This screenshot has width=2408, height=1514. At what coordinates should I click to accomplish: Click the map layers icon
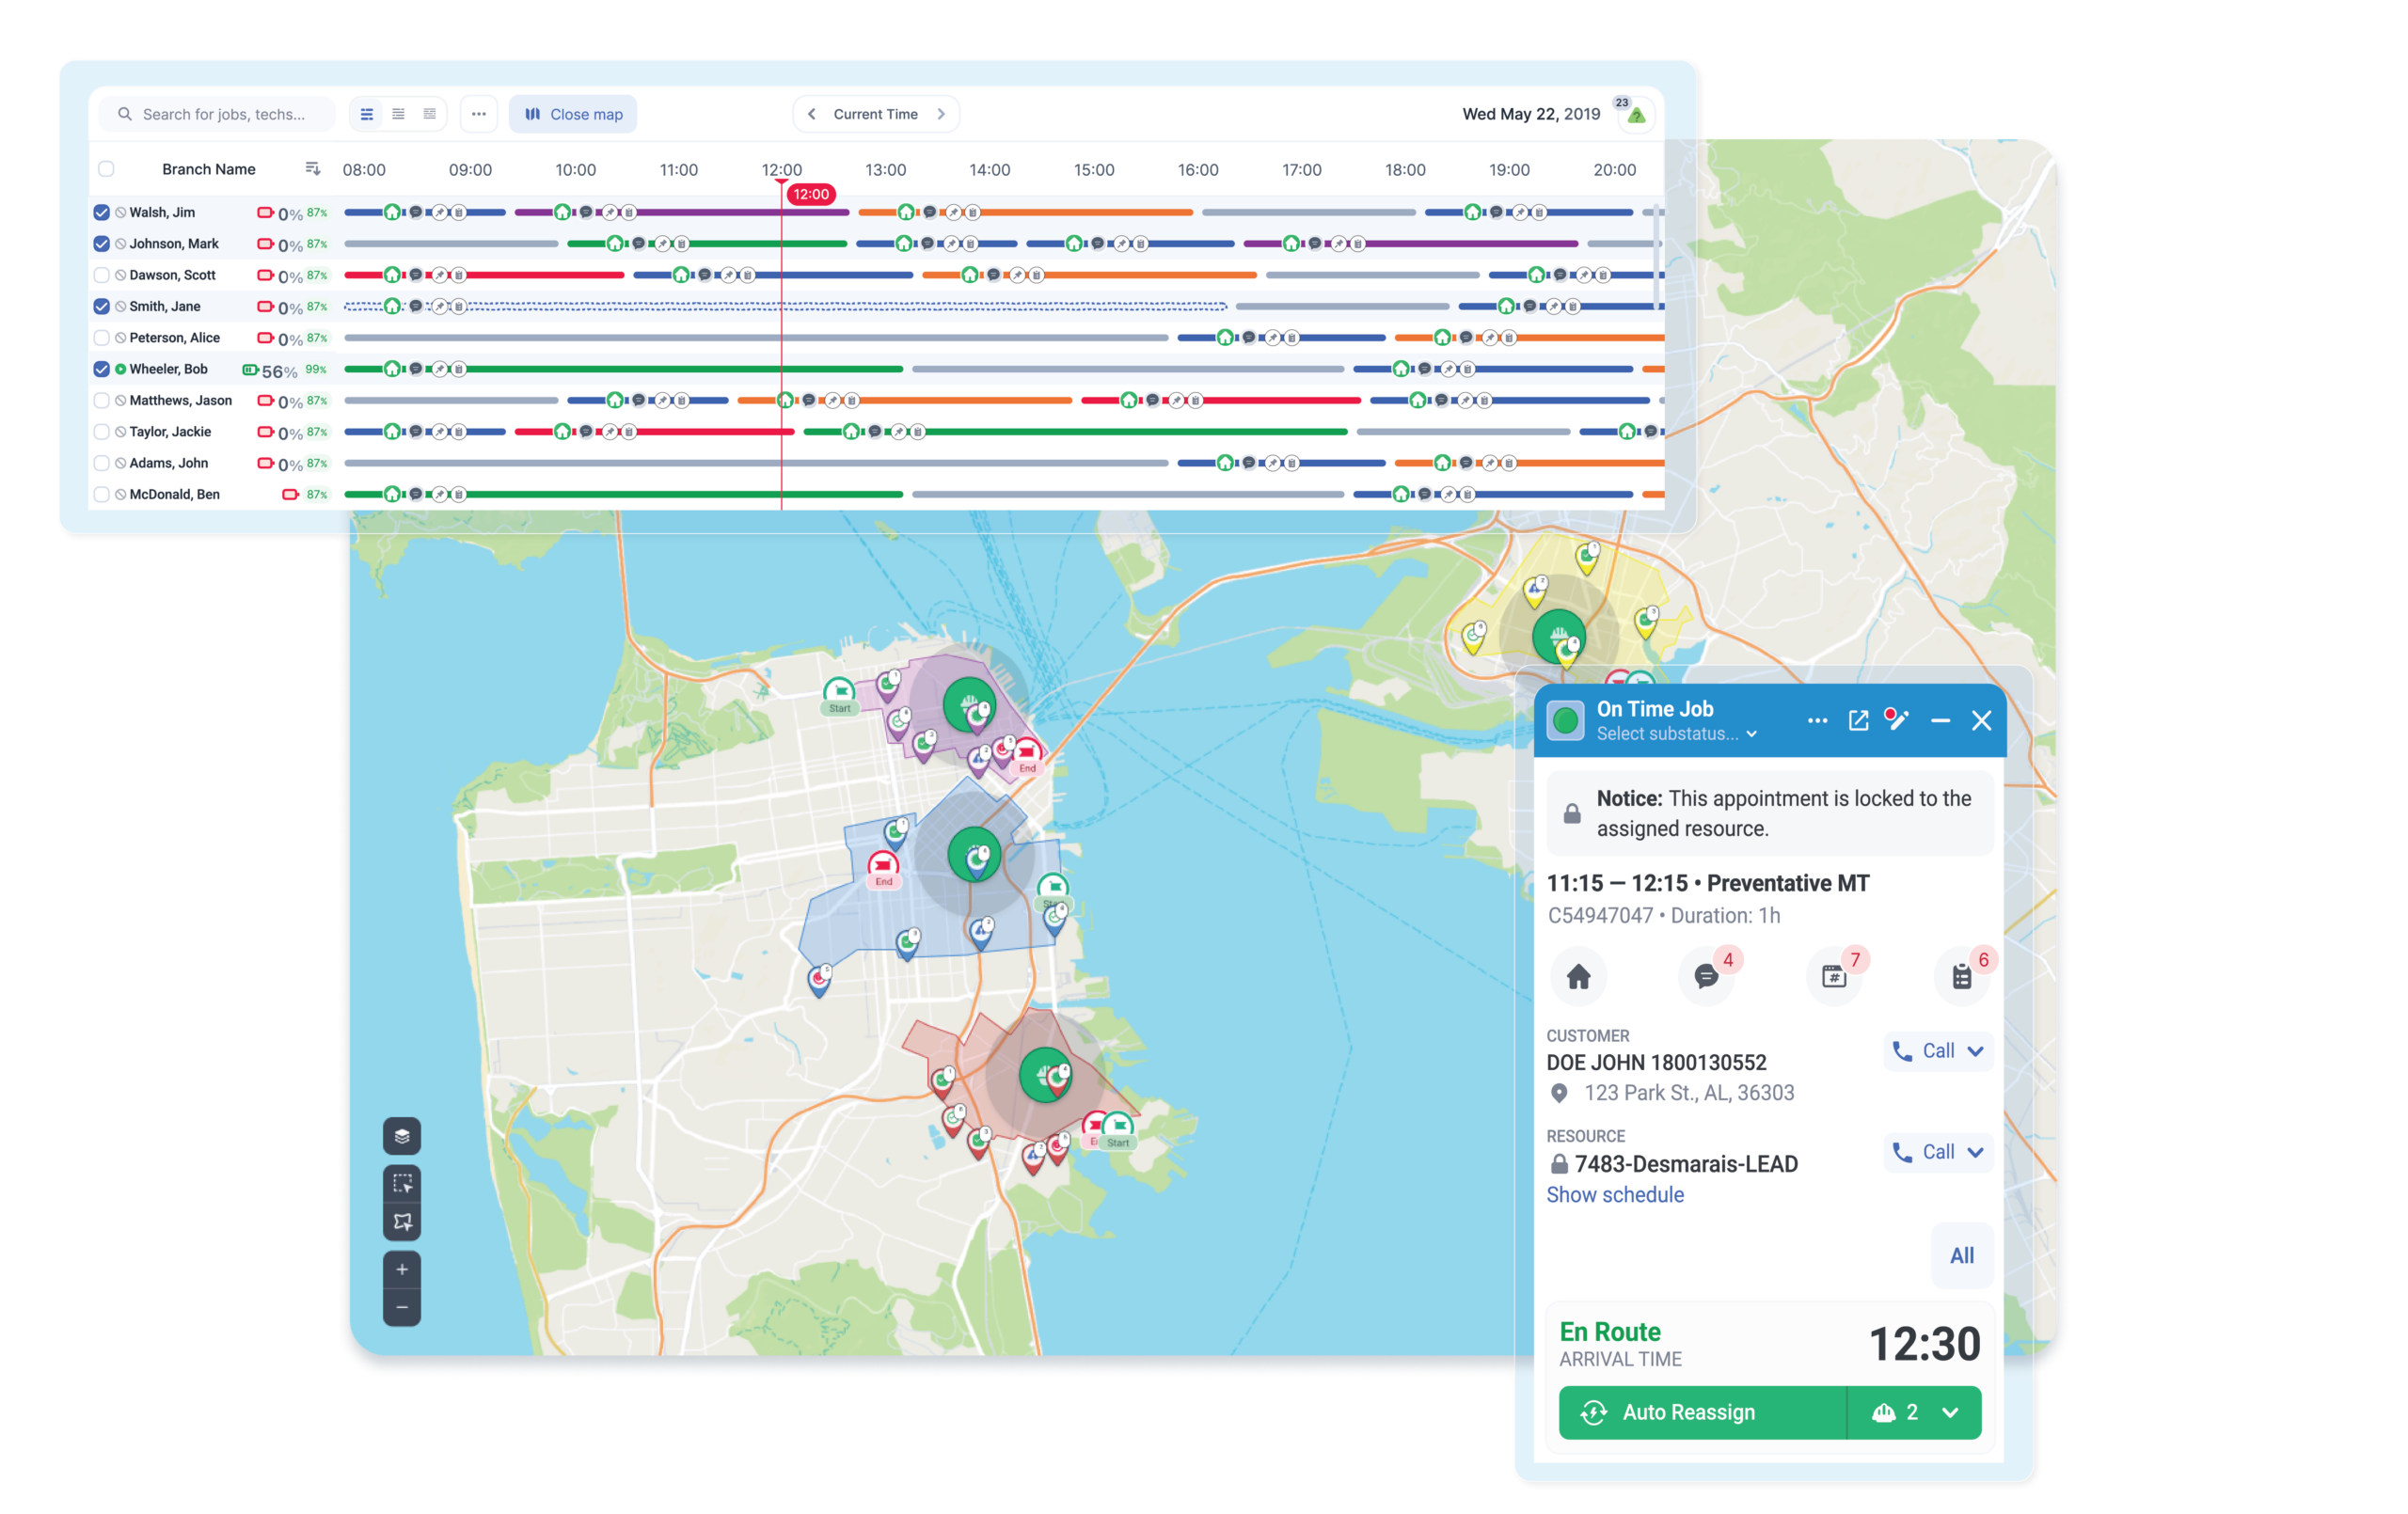[402, 1136]
